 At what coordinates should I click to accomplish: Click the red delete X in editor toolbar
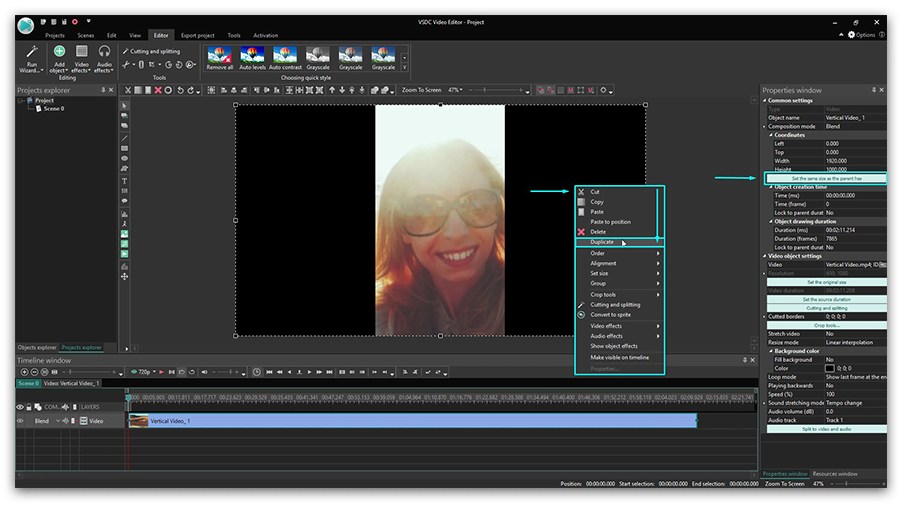[x=158, y=90]
